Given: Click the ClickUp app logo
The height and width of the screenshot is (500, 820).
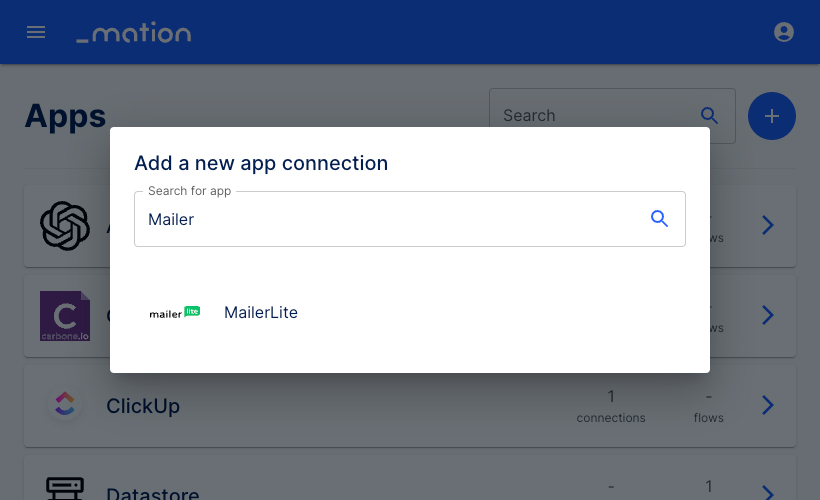Looking at the screenshot, I should tap(65, 405).
